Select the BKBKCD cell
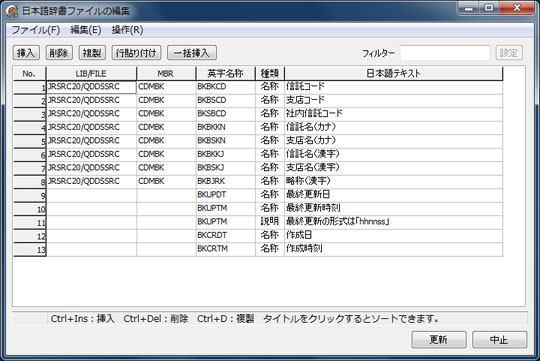Screen dimensions: 540x361 (x=226, y=87)
